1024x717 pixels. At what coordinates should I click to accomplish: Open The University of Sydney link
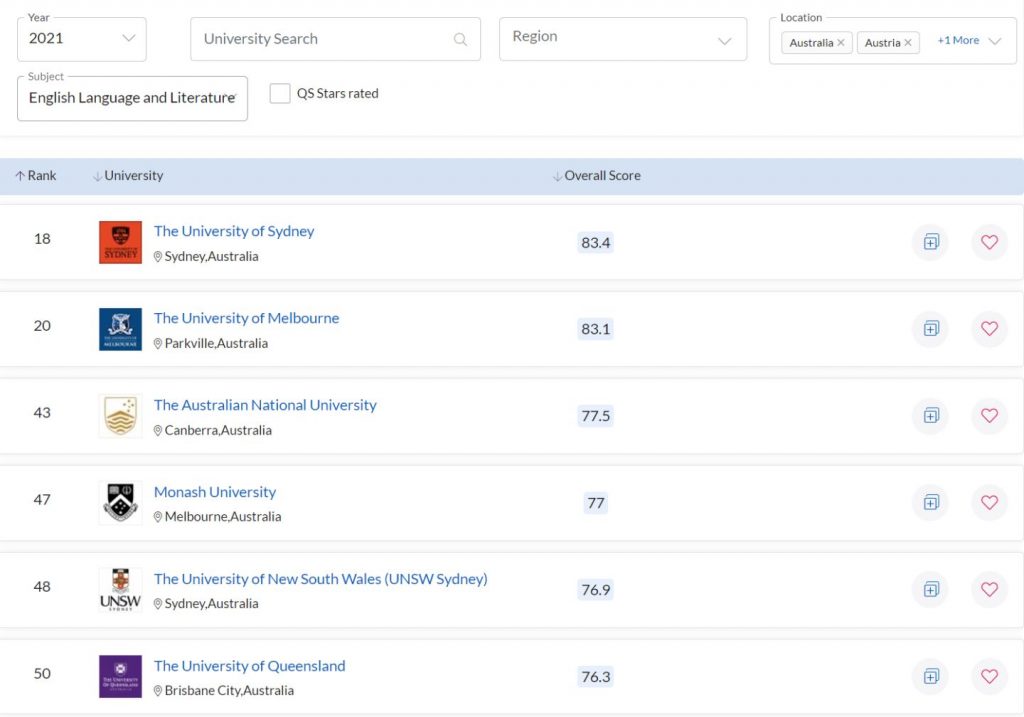tap(234, 231)
